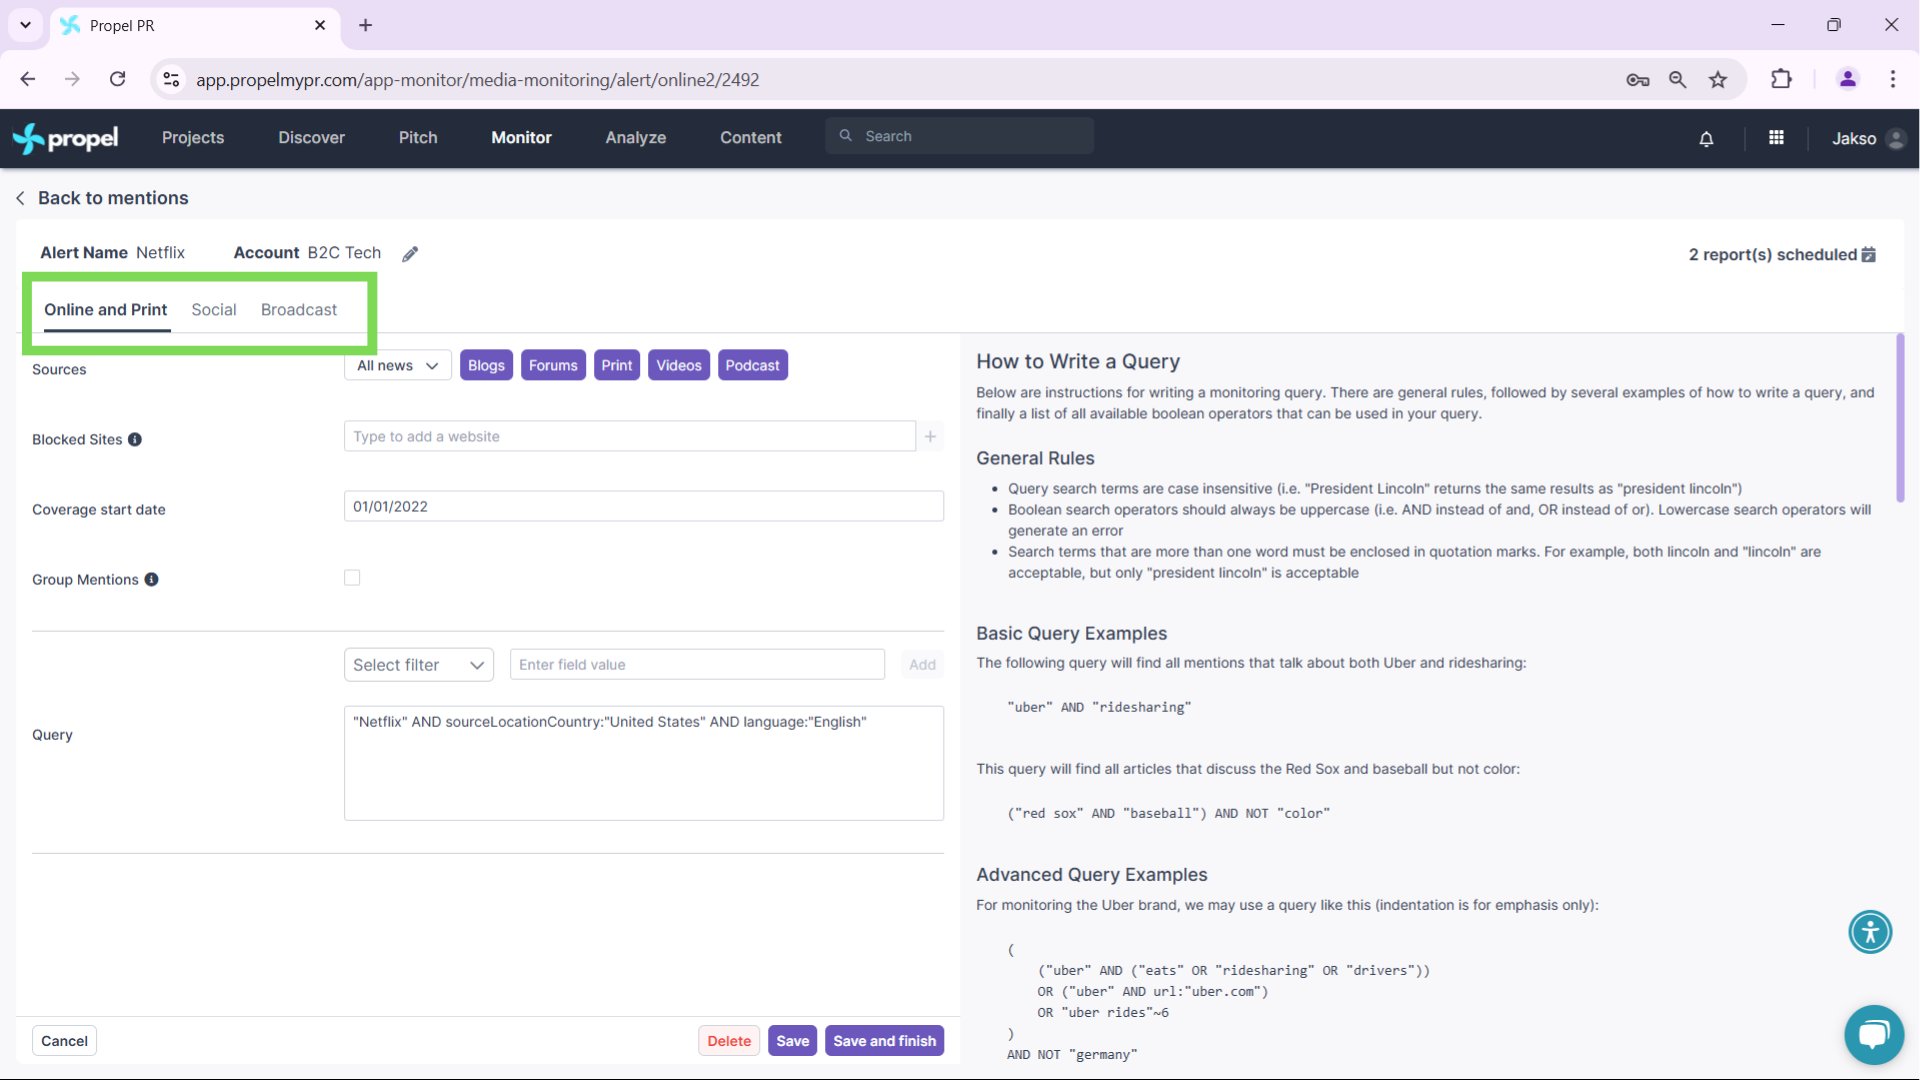The image size is (1920, 1080).
Task: Click the Add filter button
Action: click(922, 665)
